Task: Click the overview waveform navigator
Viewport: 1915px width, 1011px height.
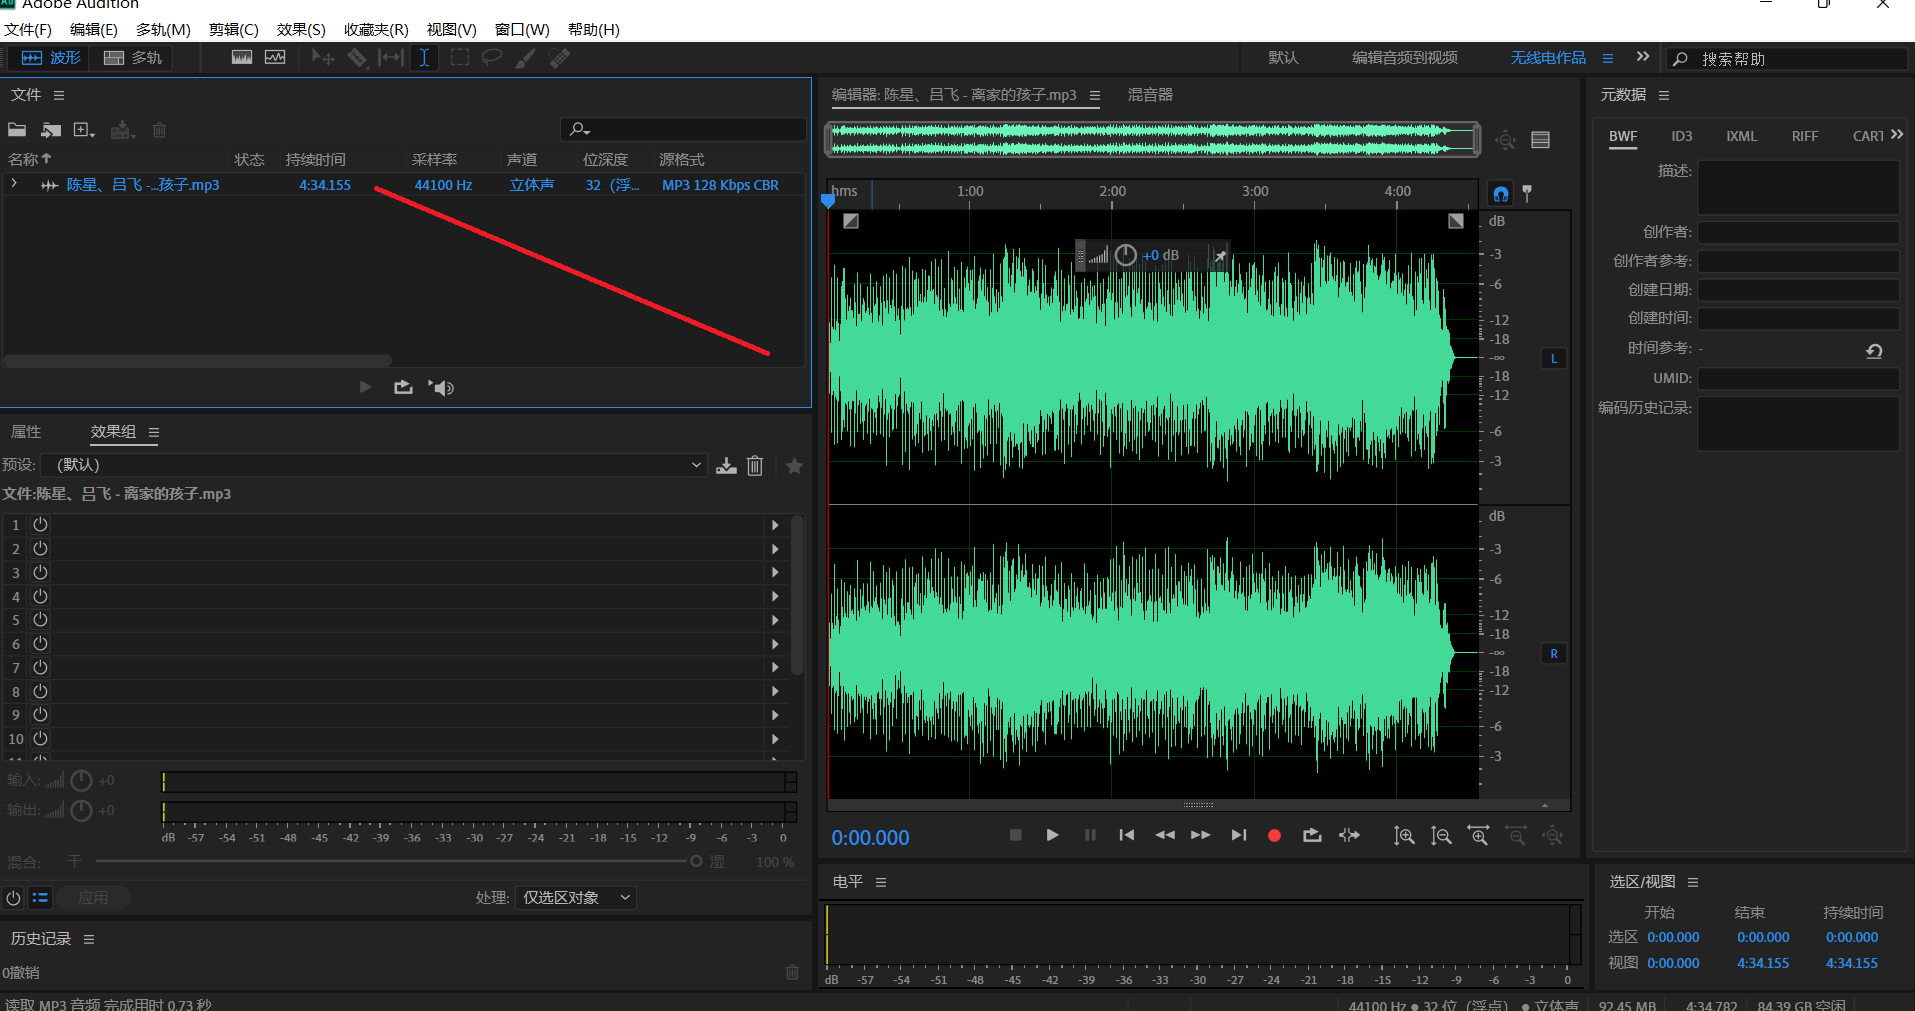Action: click(x=1152, y=140)
